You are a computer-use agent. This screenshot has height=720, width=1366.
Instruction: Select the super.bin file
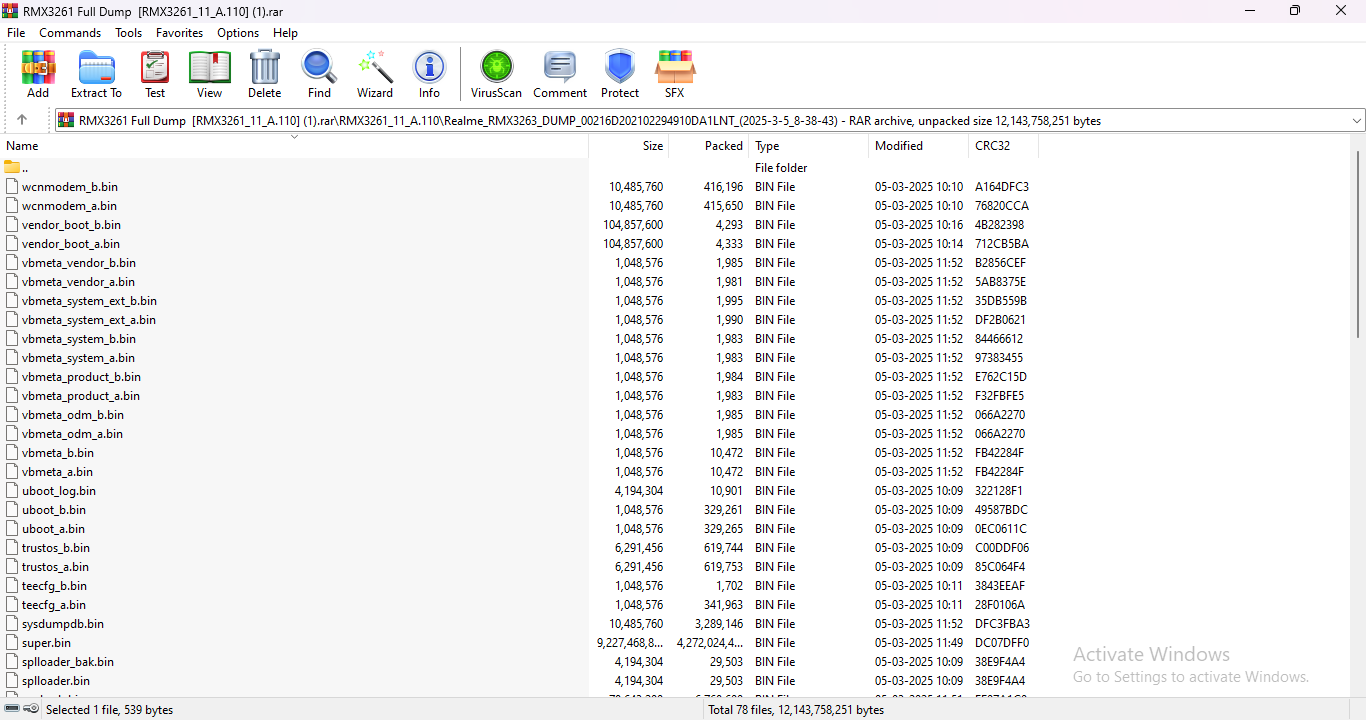coord(47,643)
